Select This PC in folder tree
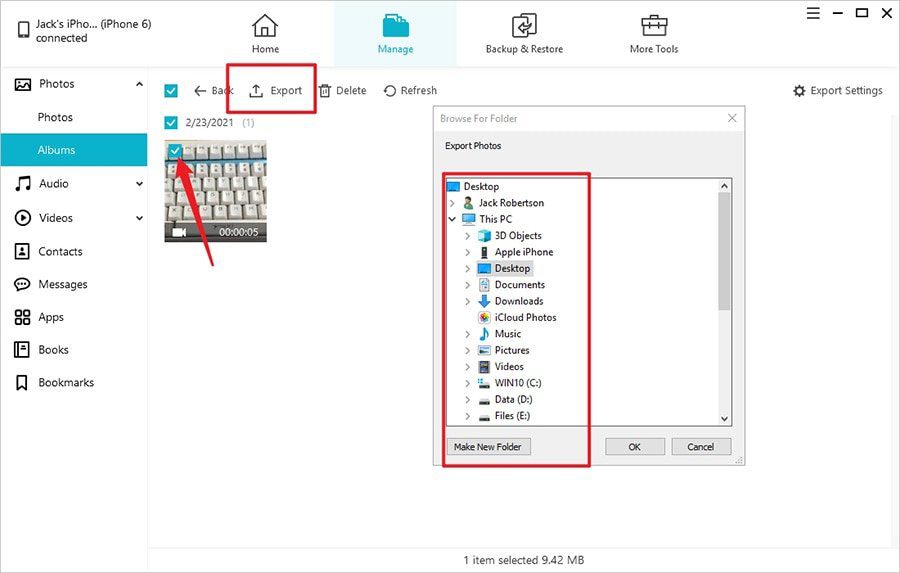The width and height of the screenshot is (900, 573). [495, 219]
